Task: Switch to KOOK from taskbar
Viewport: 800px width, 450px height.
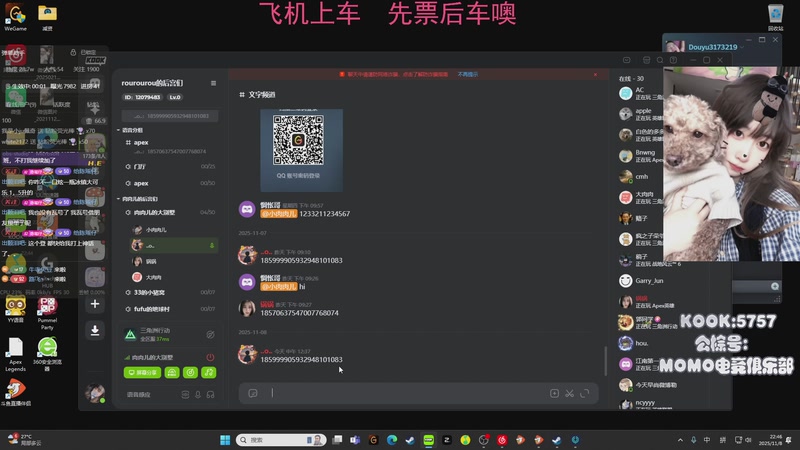Action: click(429, 440)
